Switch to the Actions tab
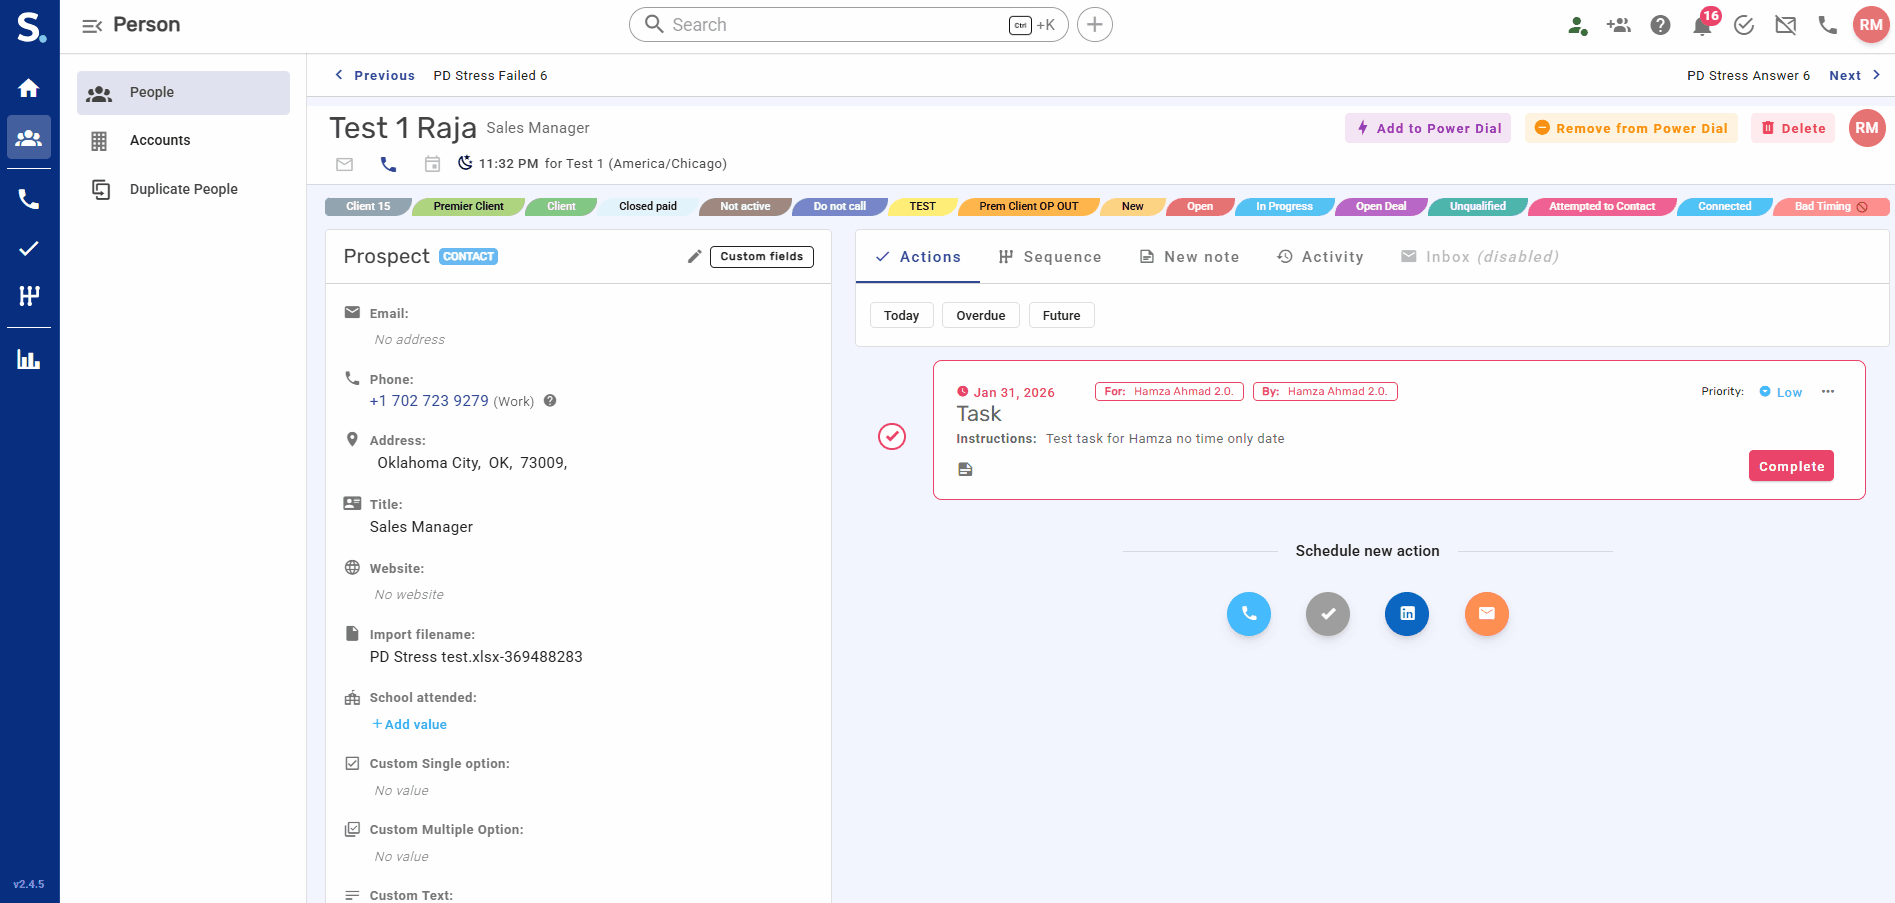The image size is (1895, 903). 918,257
